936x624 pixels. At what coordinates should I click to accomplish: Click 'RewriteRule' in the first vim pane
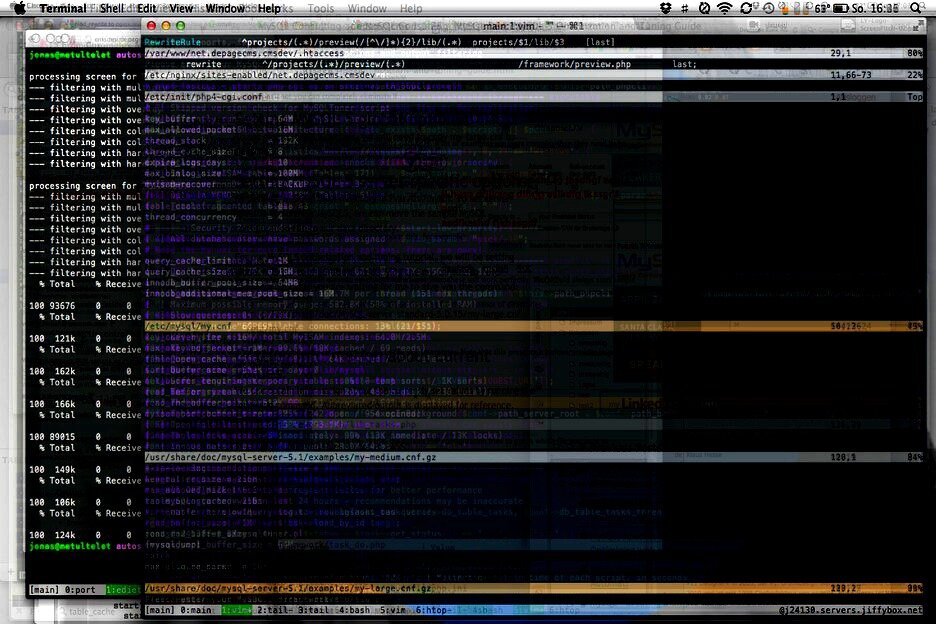[173, 42]
